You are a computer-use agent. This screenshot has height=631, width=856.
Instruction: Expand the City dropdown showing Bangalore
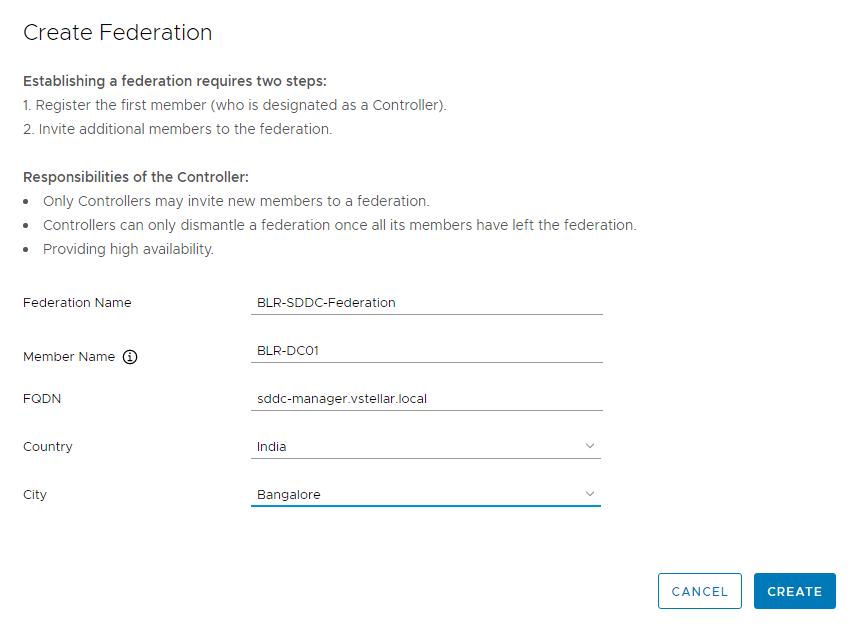(426, 494)
